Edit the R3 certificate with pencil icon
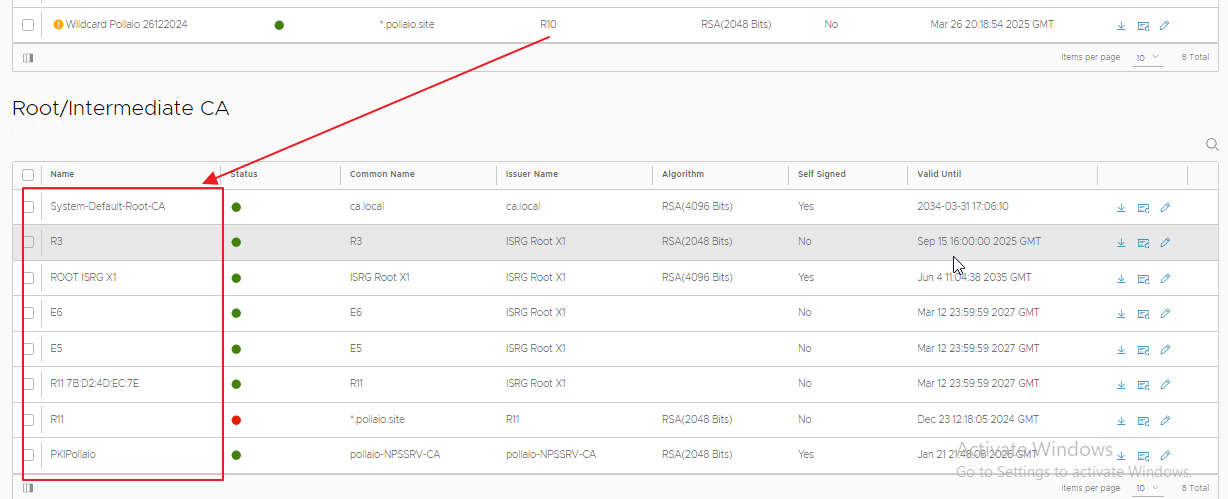The height and width of the screenshot is (499, 1228). coord(1165,243)
